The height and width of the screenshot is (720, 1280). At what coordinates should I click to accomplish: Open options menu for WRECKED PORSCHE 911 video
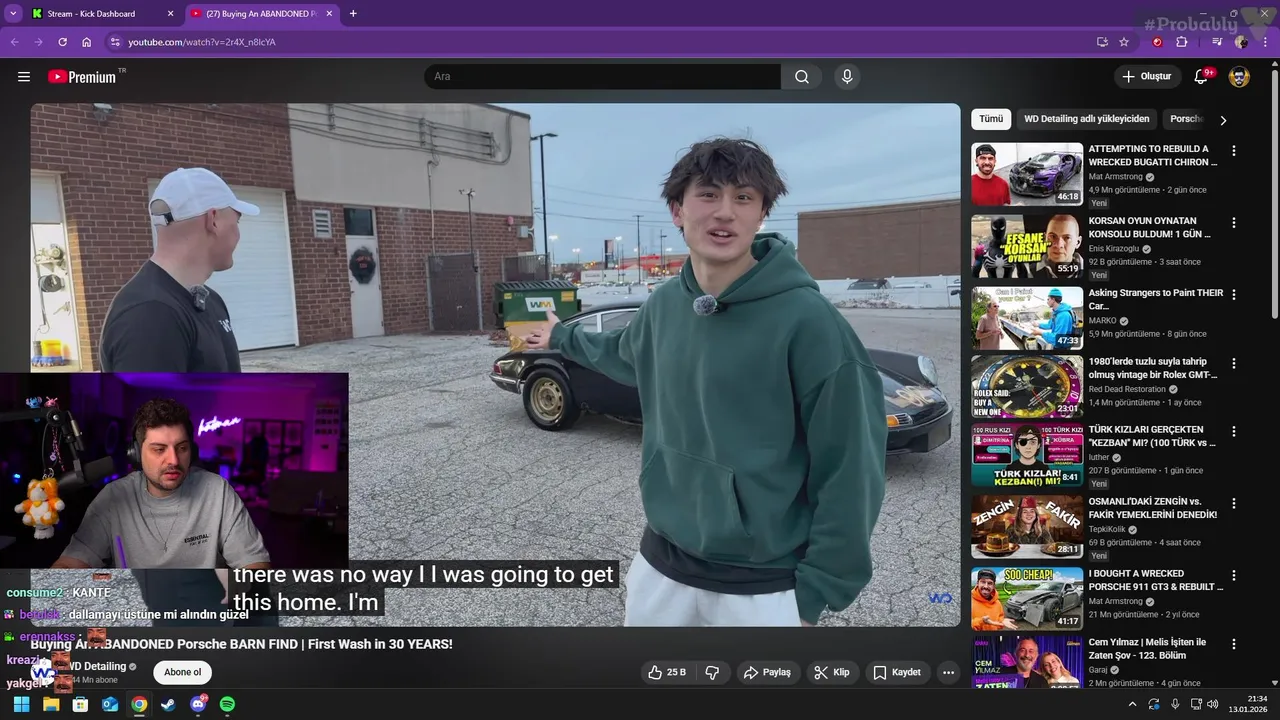click(x=1234, y=576)
